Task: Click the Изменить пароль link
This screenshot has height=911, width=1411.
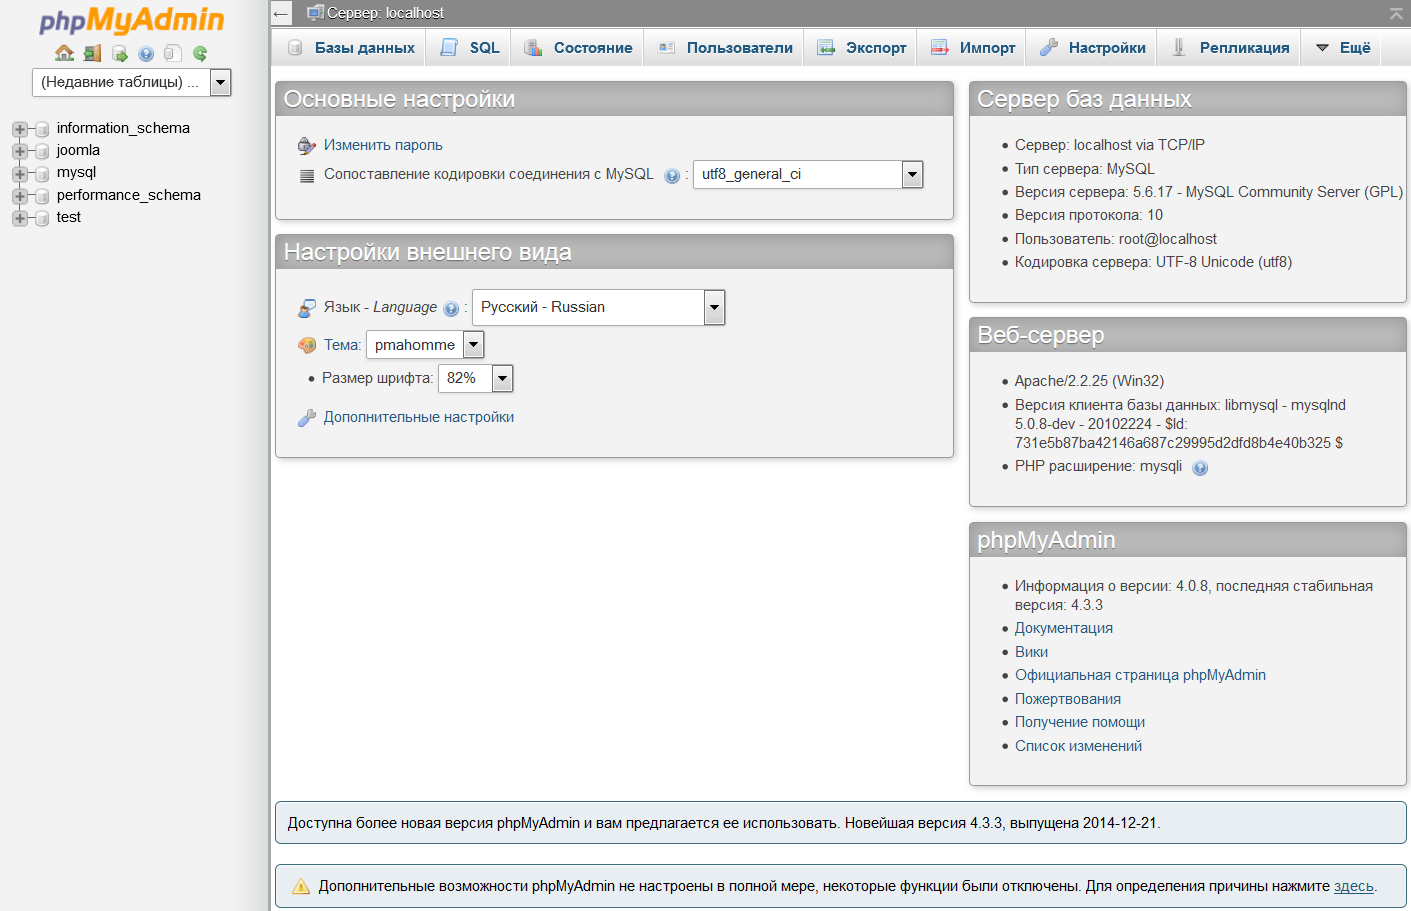Action: (383, 145)
